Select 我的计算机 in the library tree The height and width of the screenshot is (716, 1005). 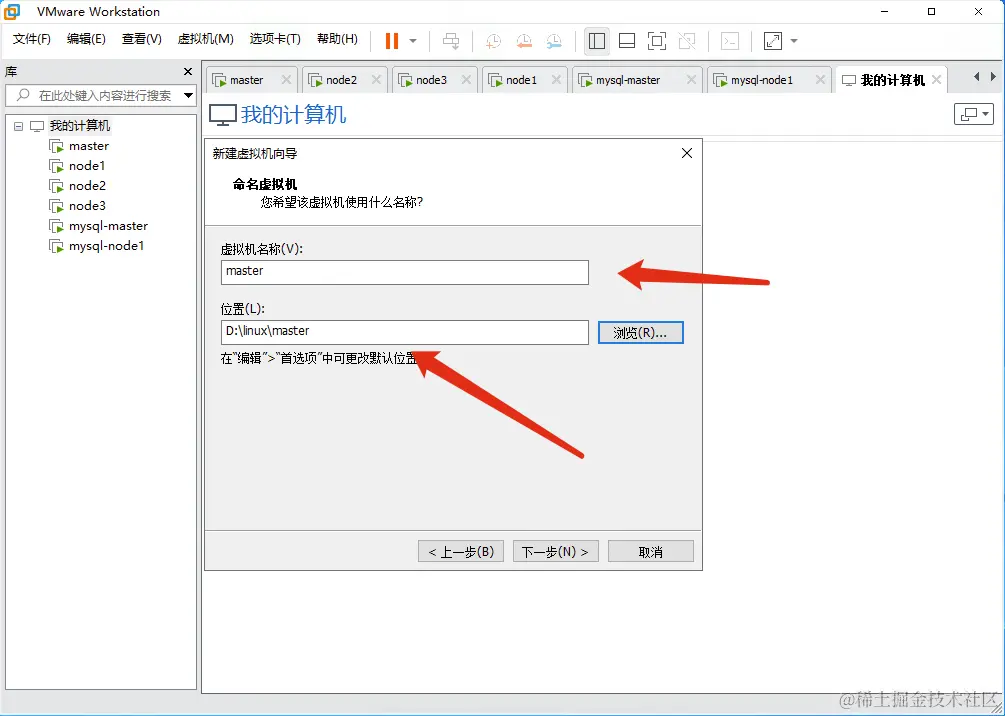coord(79,126)
